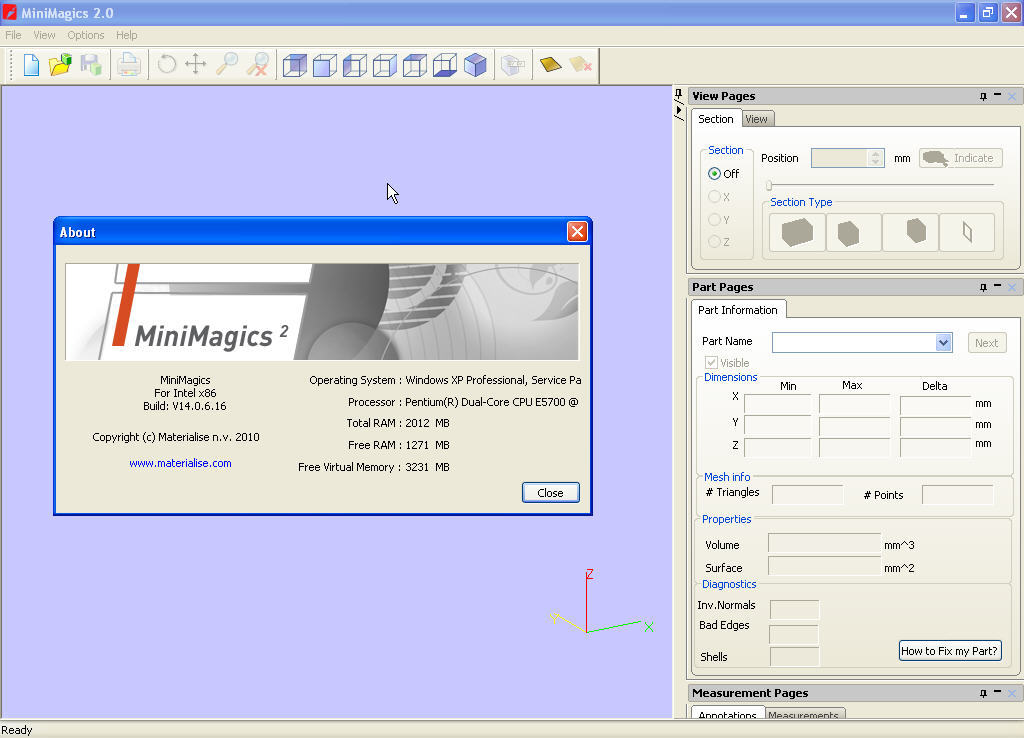Select the Annotations tab
The width and height of the screenshot is (1024, 738).
727,713
